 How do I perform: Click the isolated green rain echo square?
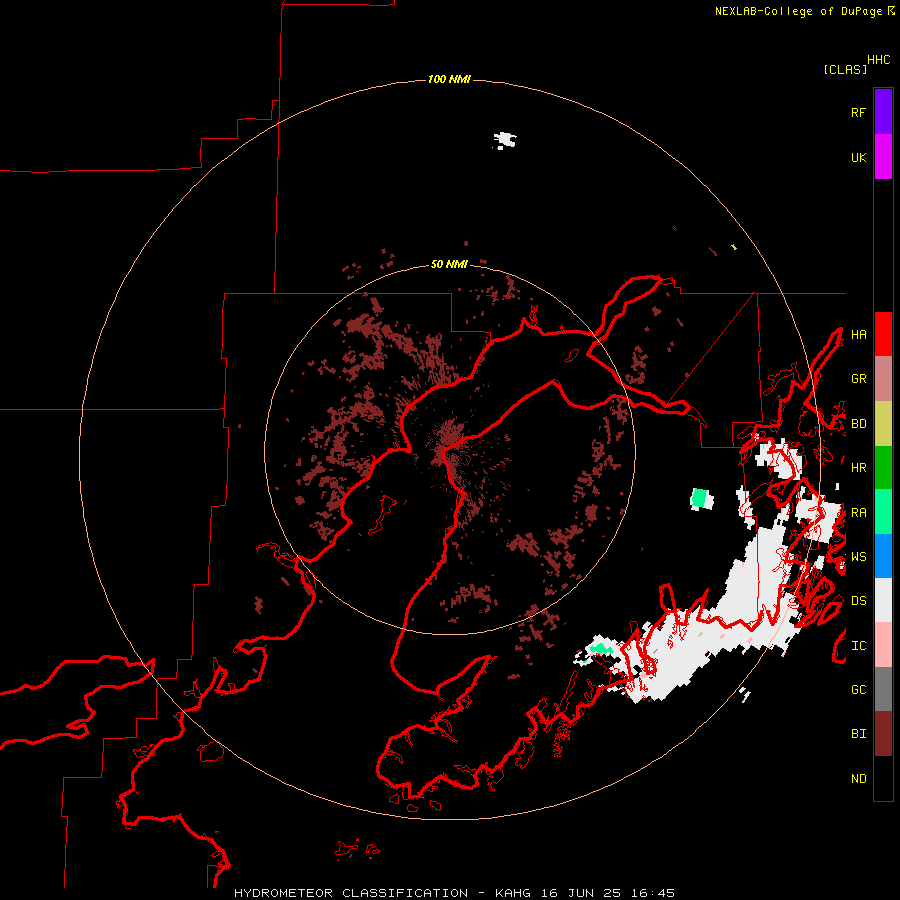click(x=700, y=498)
